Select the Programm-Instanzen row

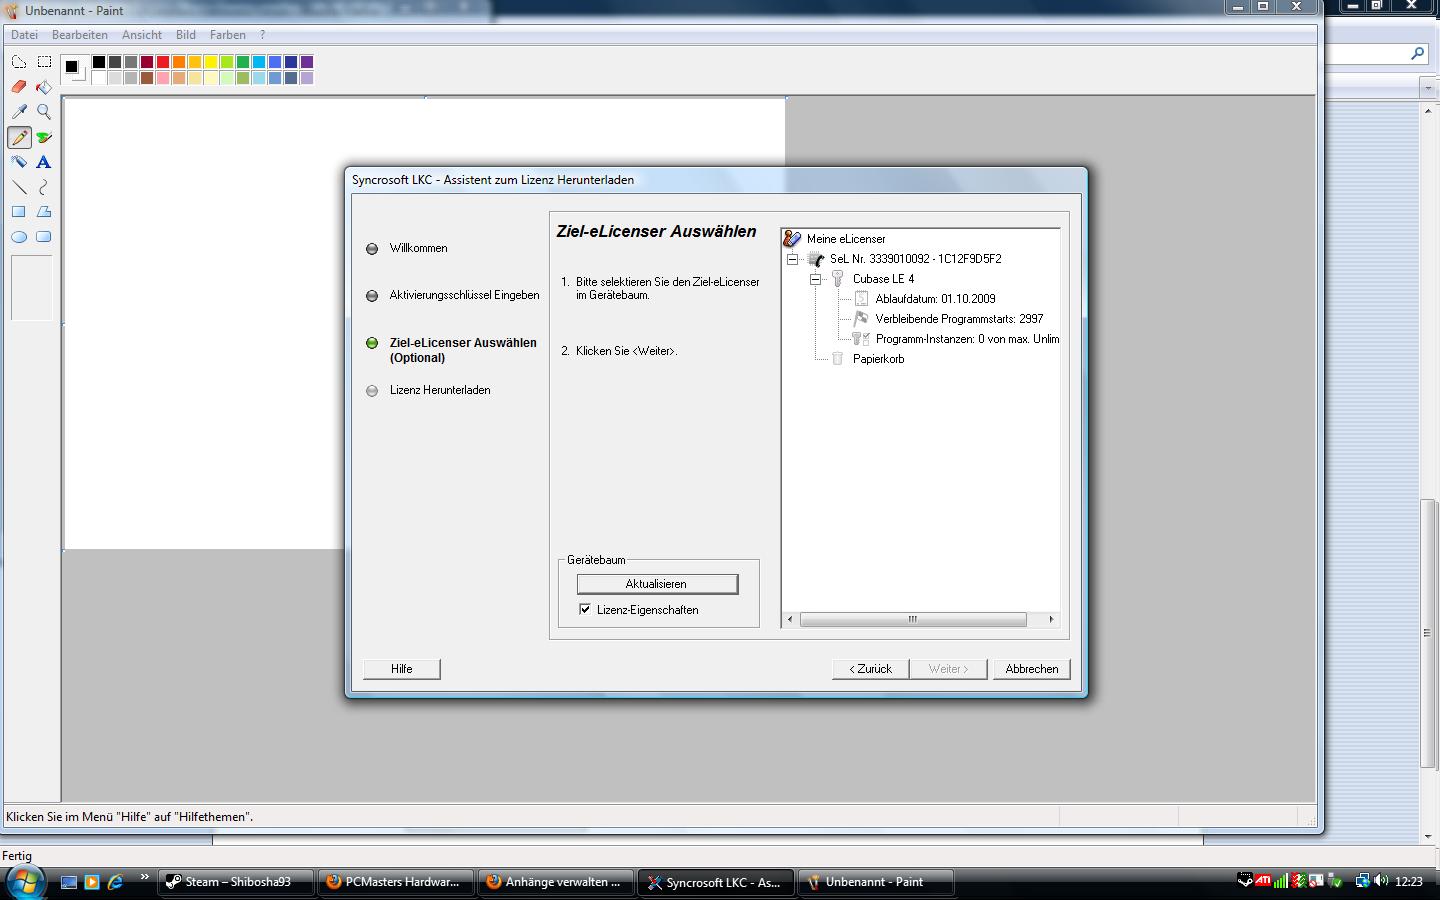point(966,339)
